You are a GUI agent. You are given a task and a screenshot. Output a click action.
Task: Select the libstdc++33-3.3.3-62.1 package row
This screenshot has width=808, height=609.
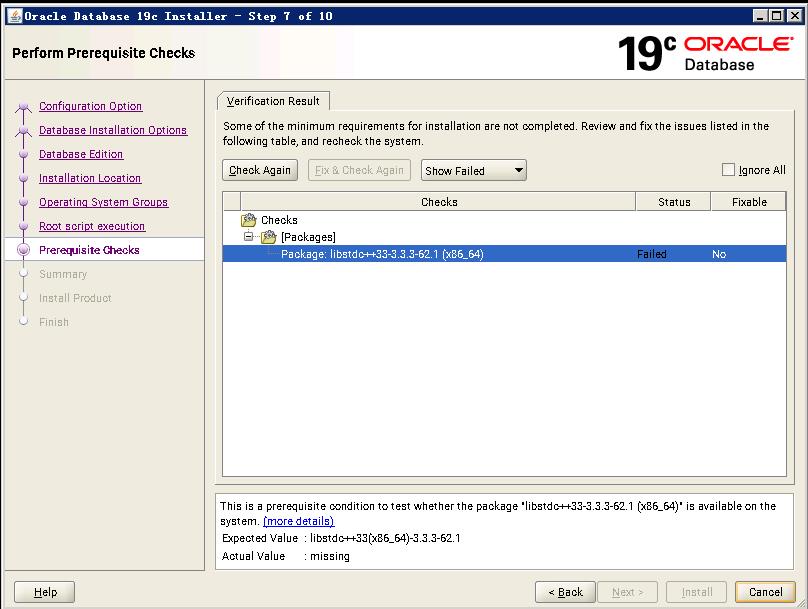click(x=504, y=254)
